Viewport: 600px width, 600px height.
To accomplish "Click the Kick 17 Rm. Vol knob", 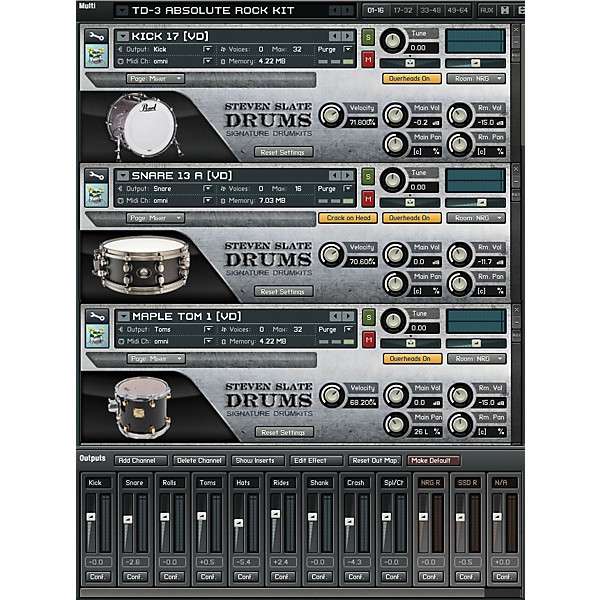I will click(x=460, y=115).
